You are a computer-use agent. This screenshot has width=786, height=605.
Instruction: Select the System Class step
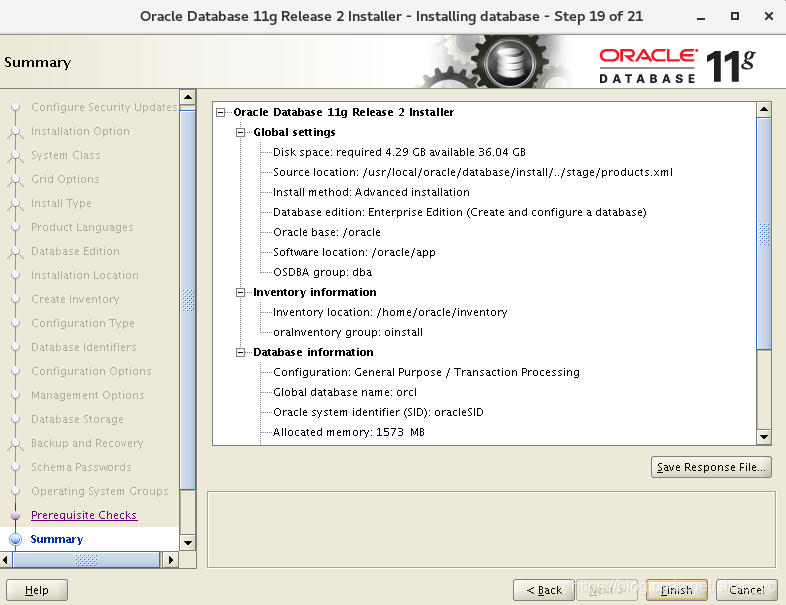point(66,155)
